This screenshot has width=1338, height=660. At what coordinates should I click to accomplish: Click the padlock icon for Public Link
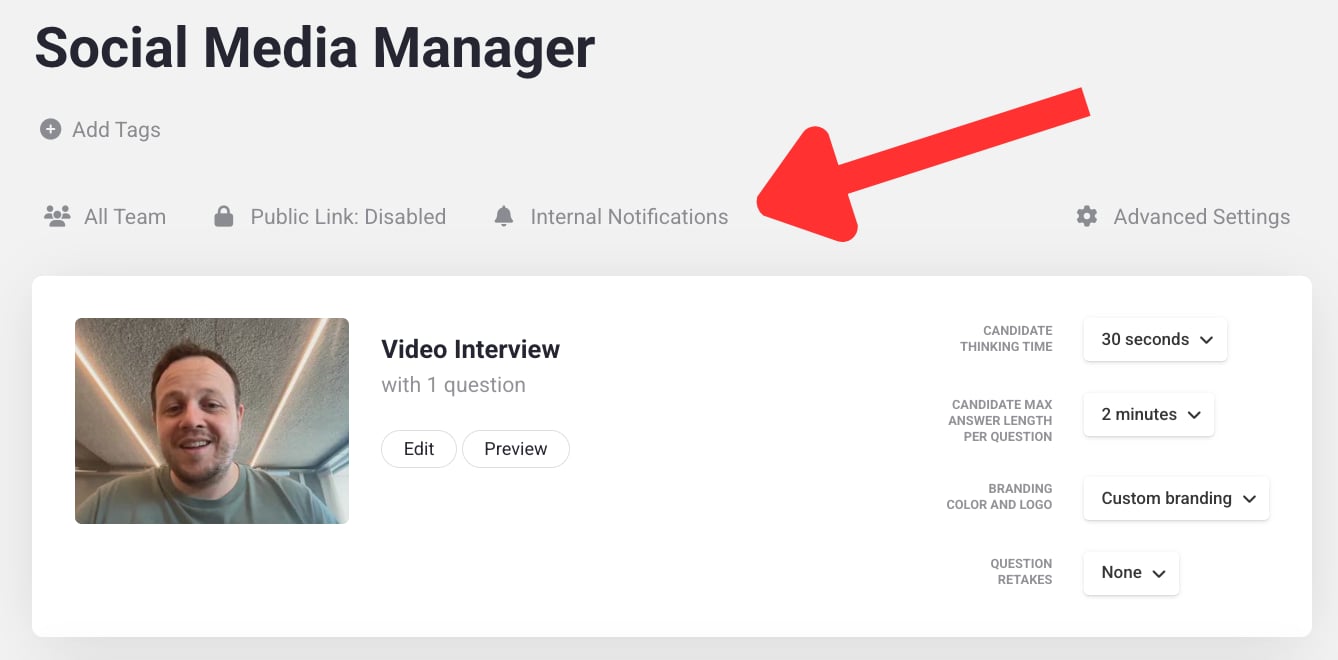(x=224, y=216)
